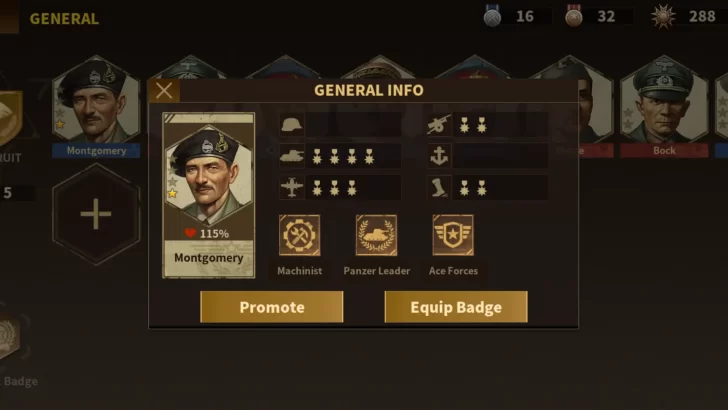Open Montgomery's portrait card in dialog
728x410 pixels.
click(208, 195)
